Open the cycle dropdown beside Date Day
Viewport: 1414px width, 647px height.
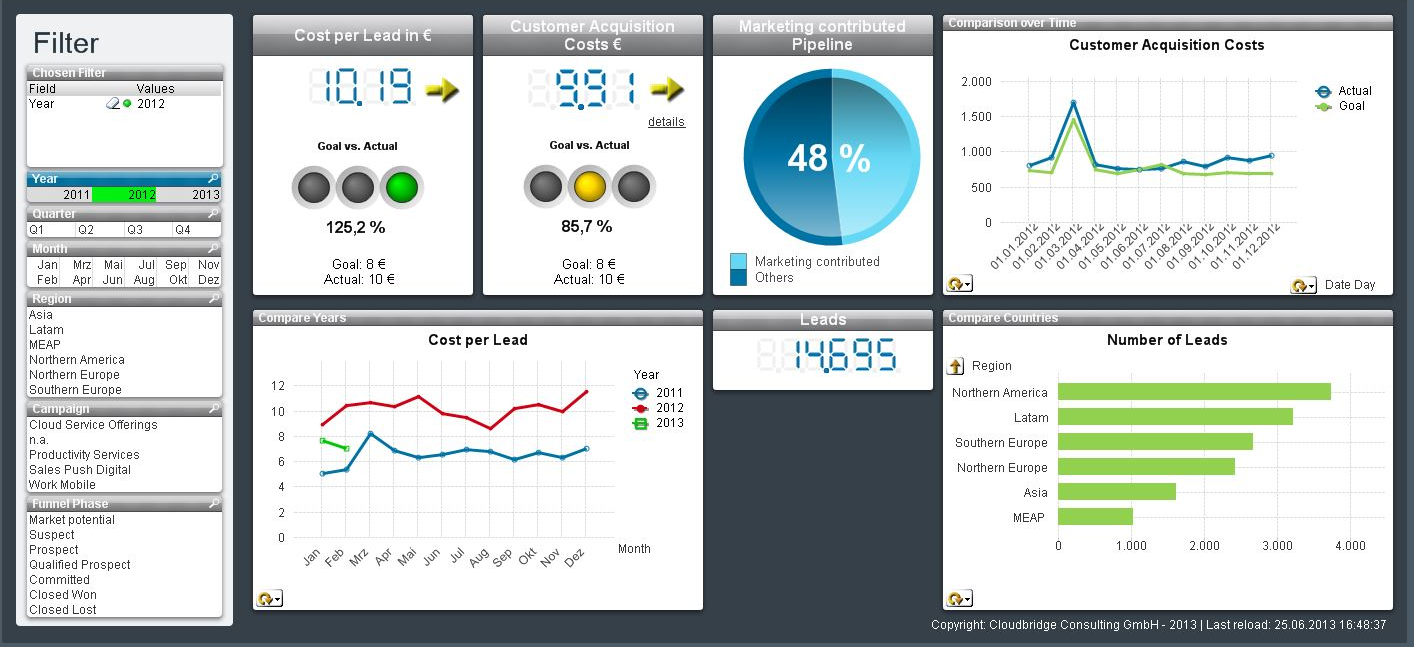tap(1303, 285)
